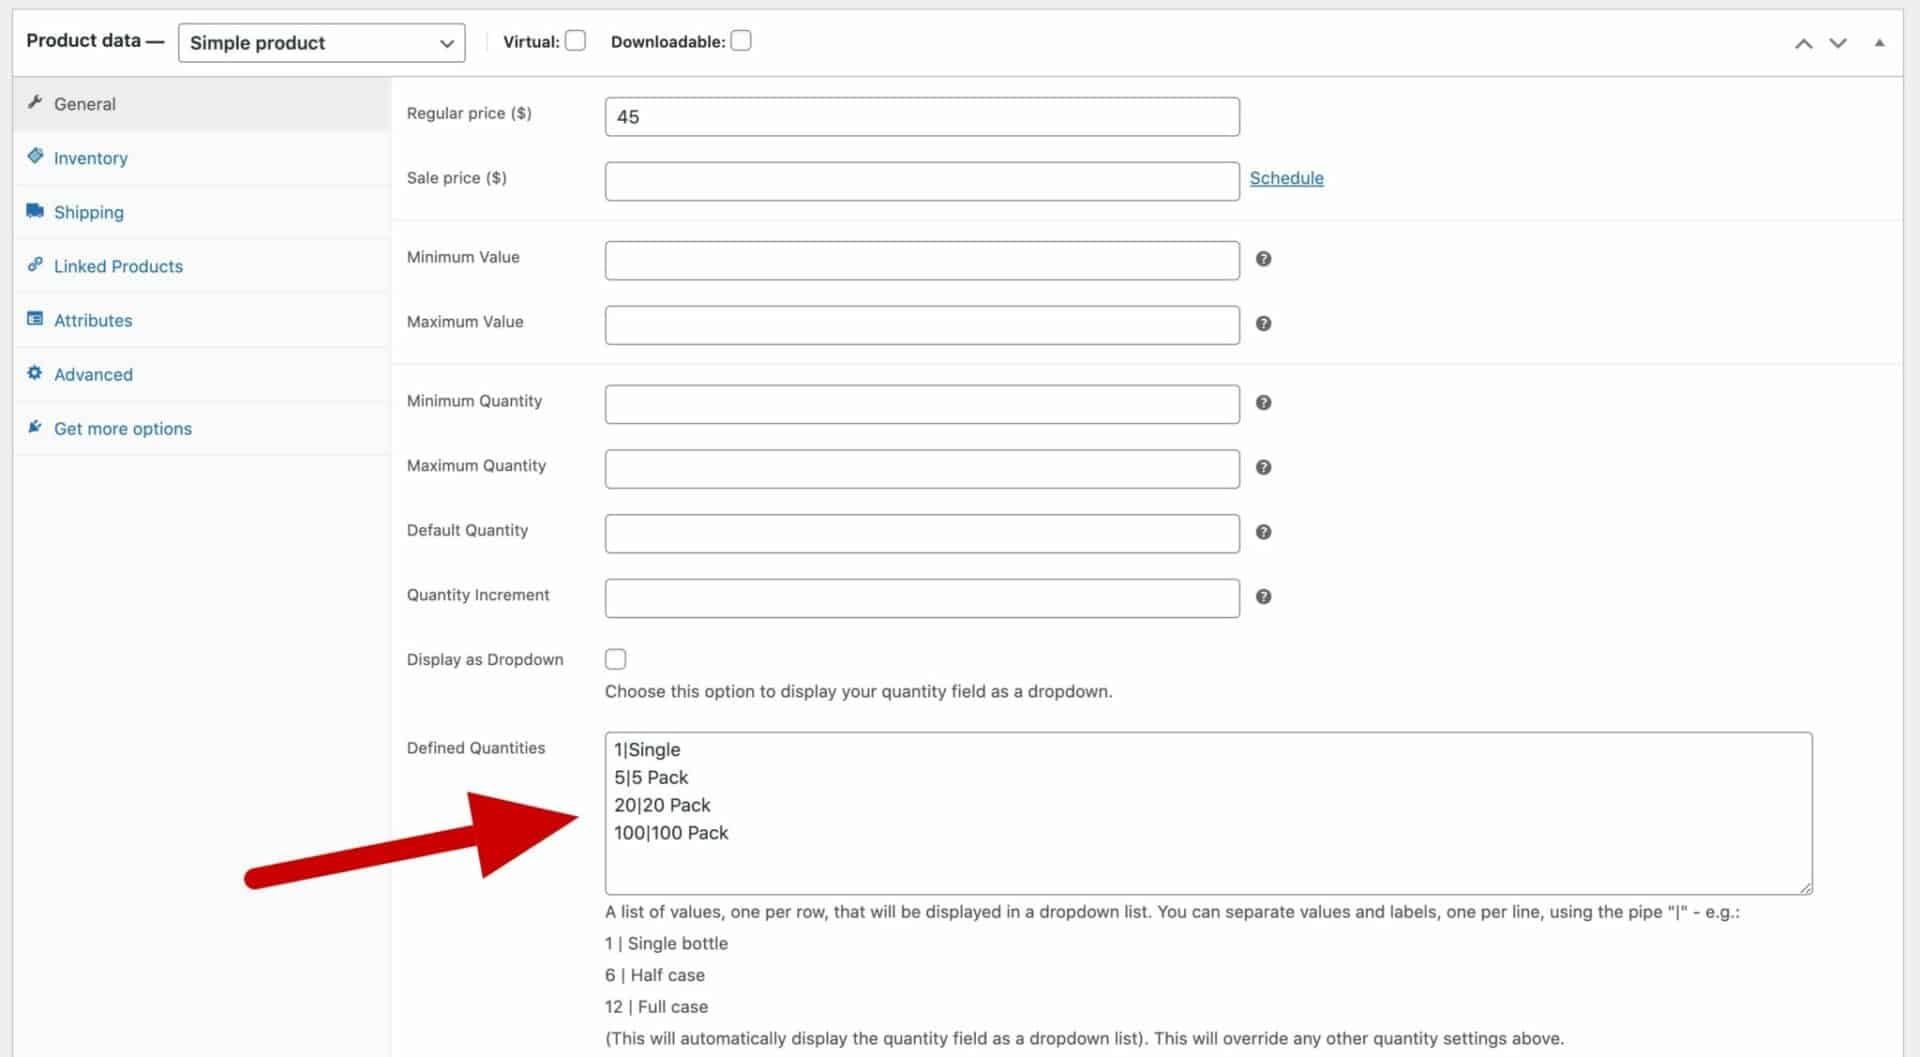Click the '1 | Single bottle' example text
Screen dimensions: 1920x1057
tap(666, 943)
